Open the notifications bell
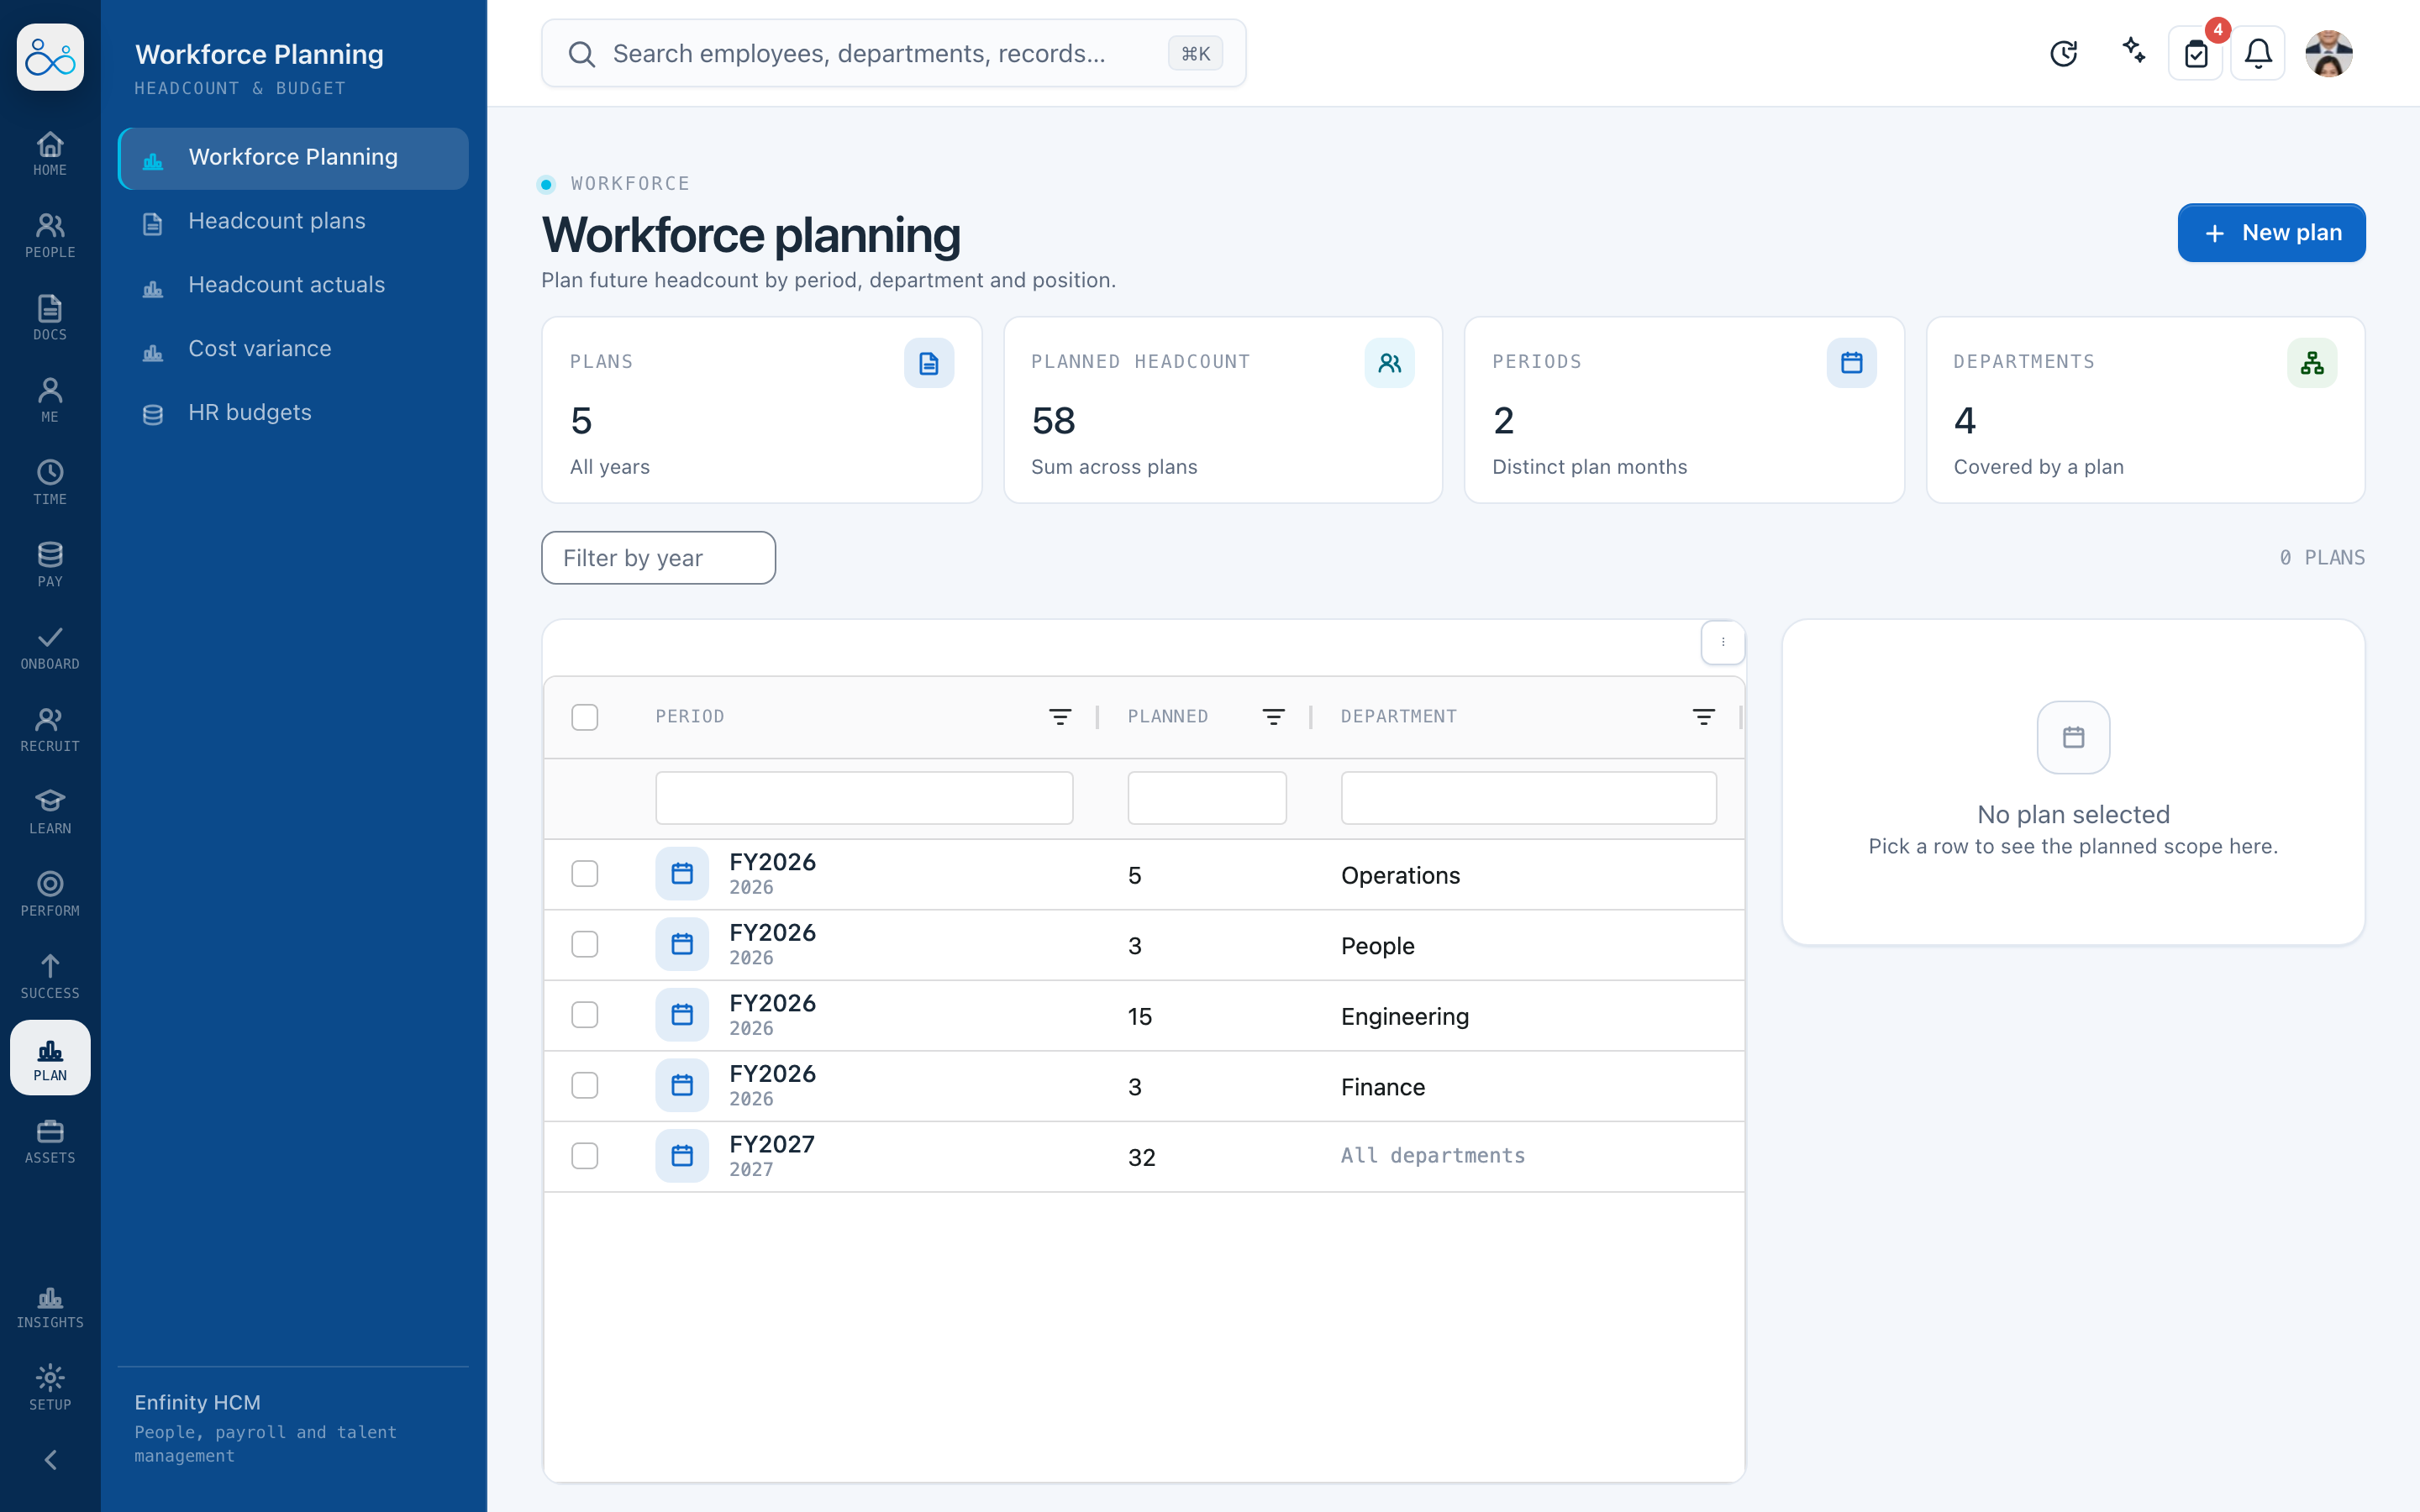This screenshot has width=2420, height=1512. point(2258,53)
